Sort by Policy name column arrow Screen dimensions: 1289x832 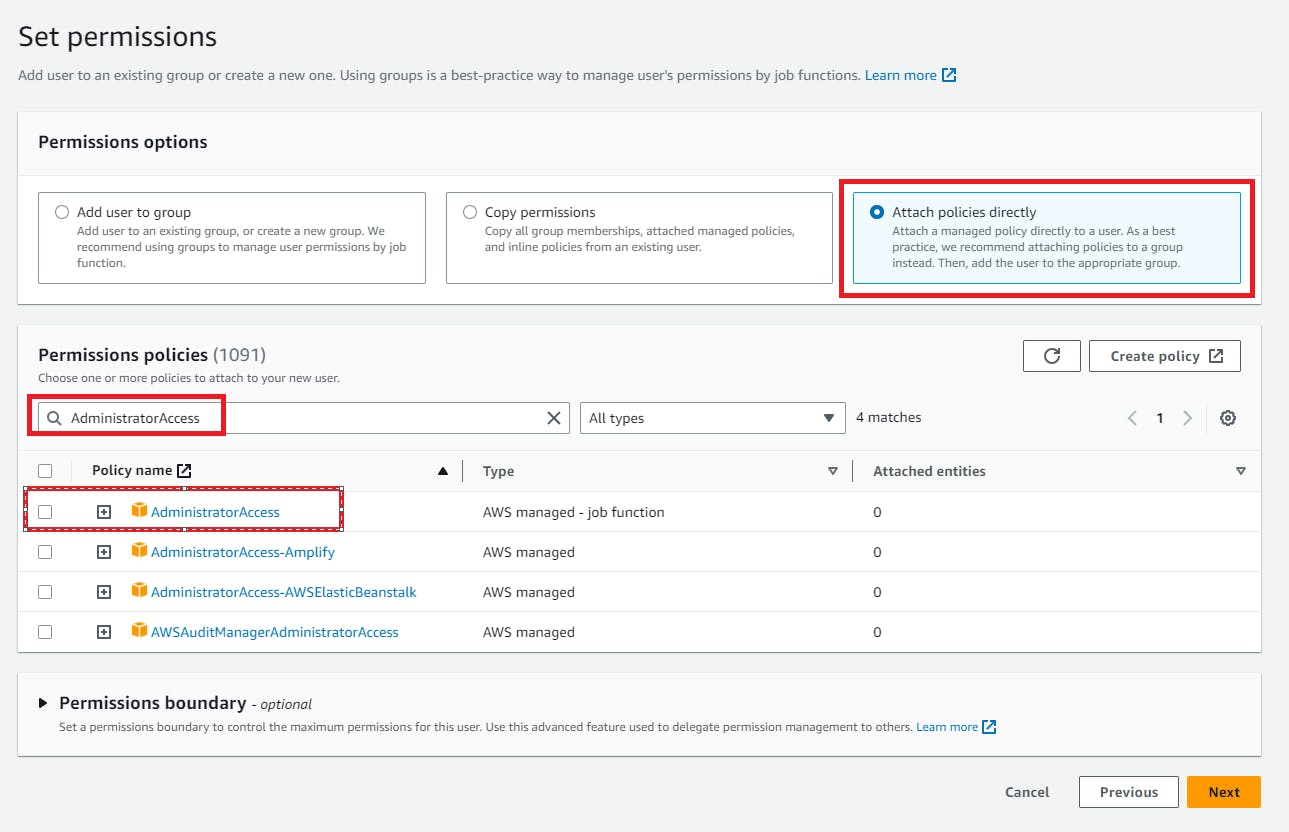pos(442,471)
